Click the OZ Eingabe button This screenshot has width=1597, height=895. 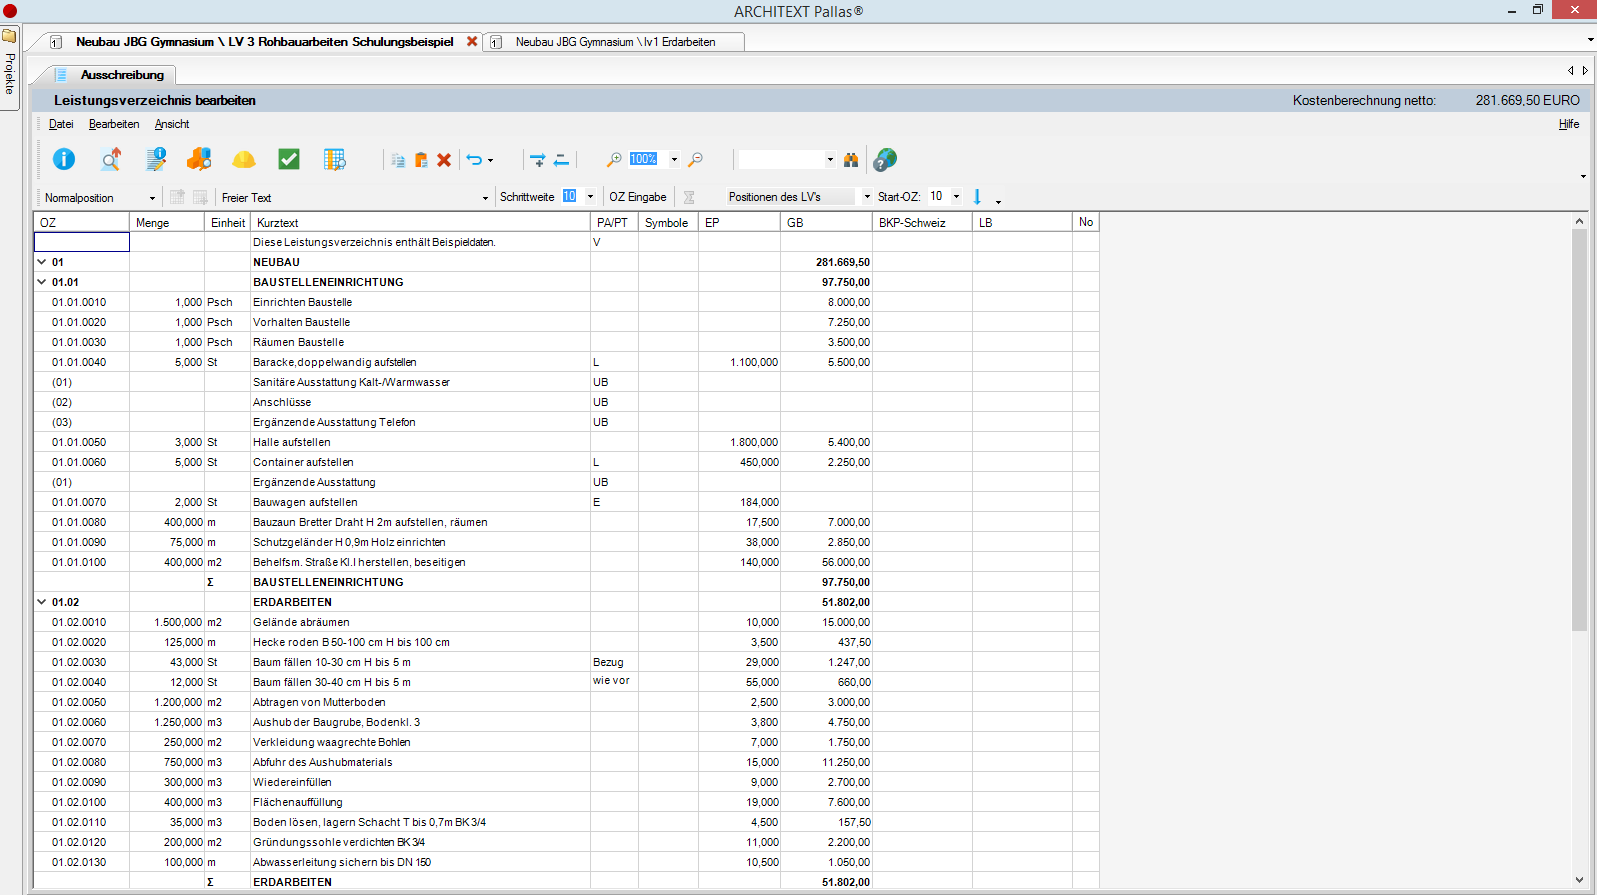coord(638,197)
